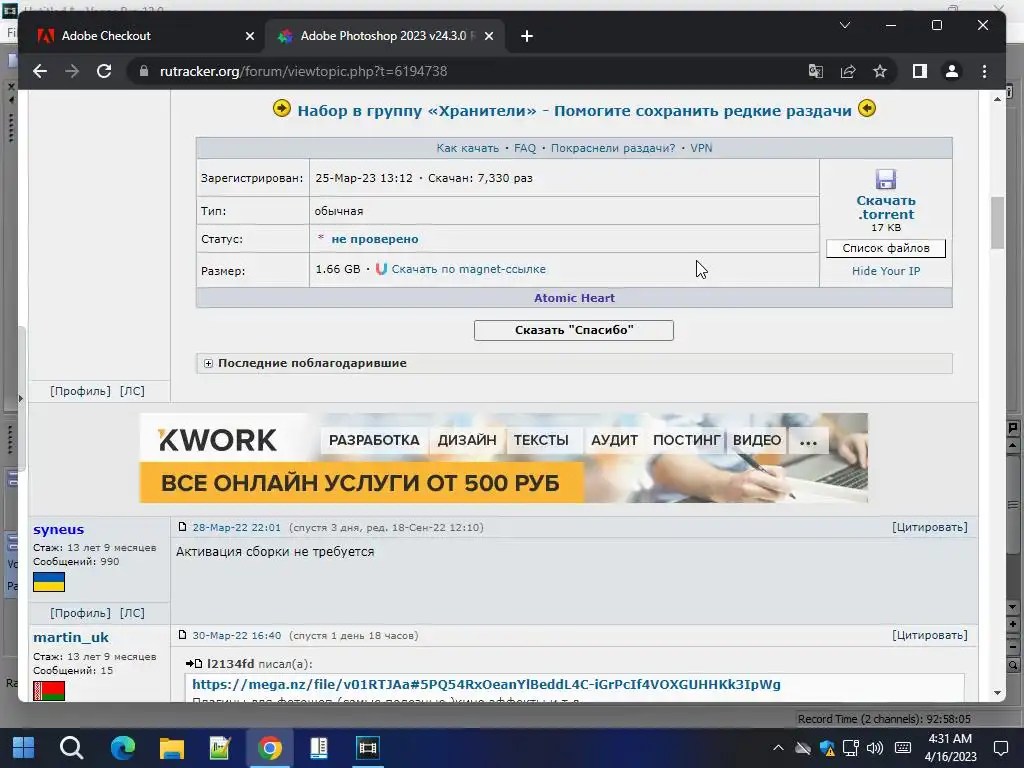Screen dimensions: 1024x768
Task: Open a new browser tab with plus button
Action: point(527,36)
